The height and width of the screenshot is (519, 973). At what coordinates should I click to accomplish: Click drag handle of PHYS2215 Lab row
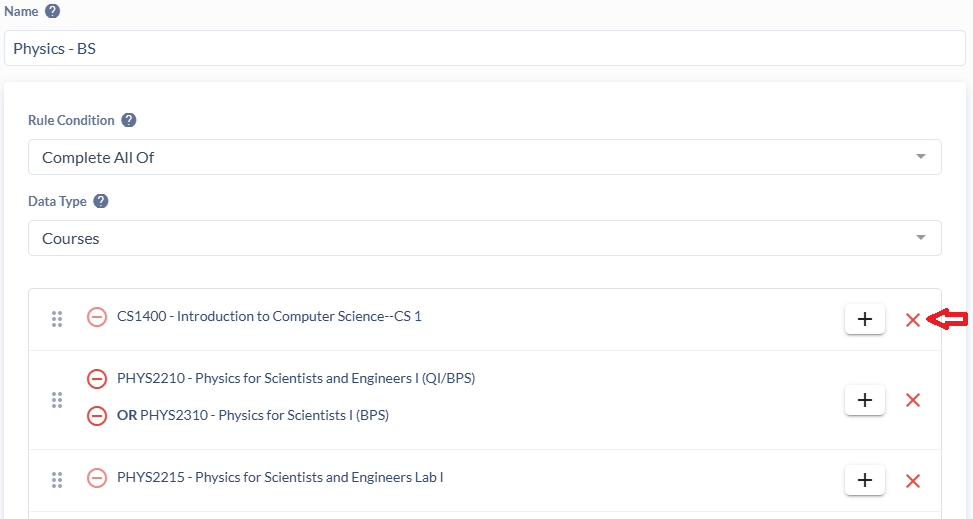[x=57, y=480]
